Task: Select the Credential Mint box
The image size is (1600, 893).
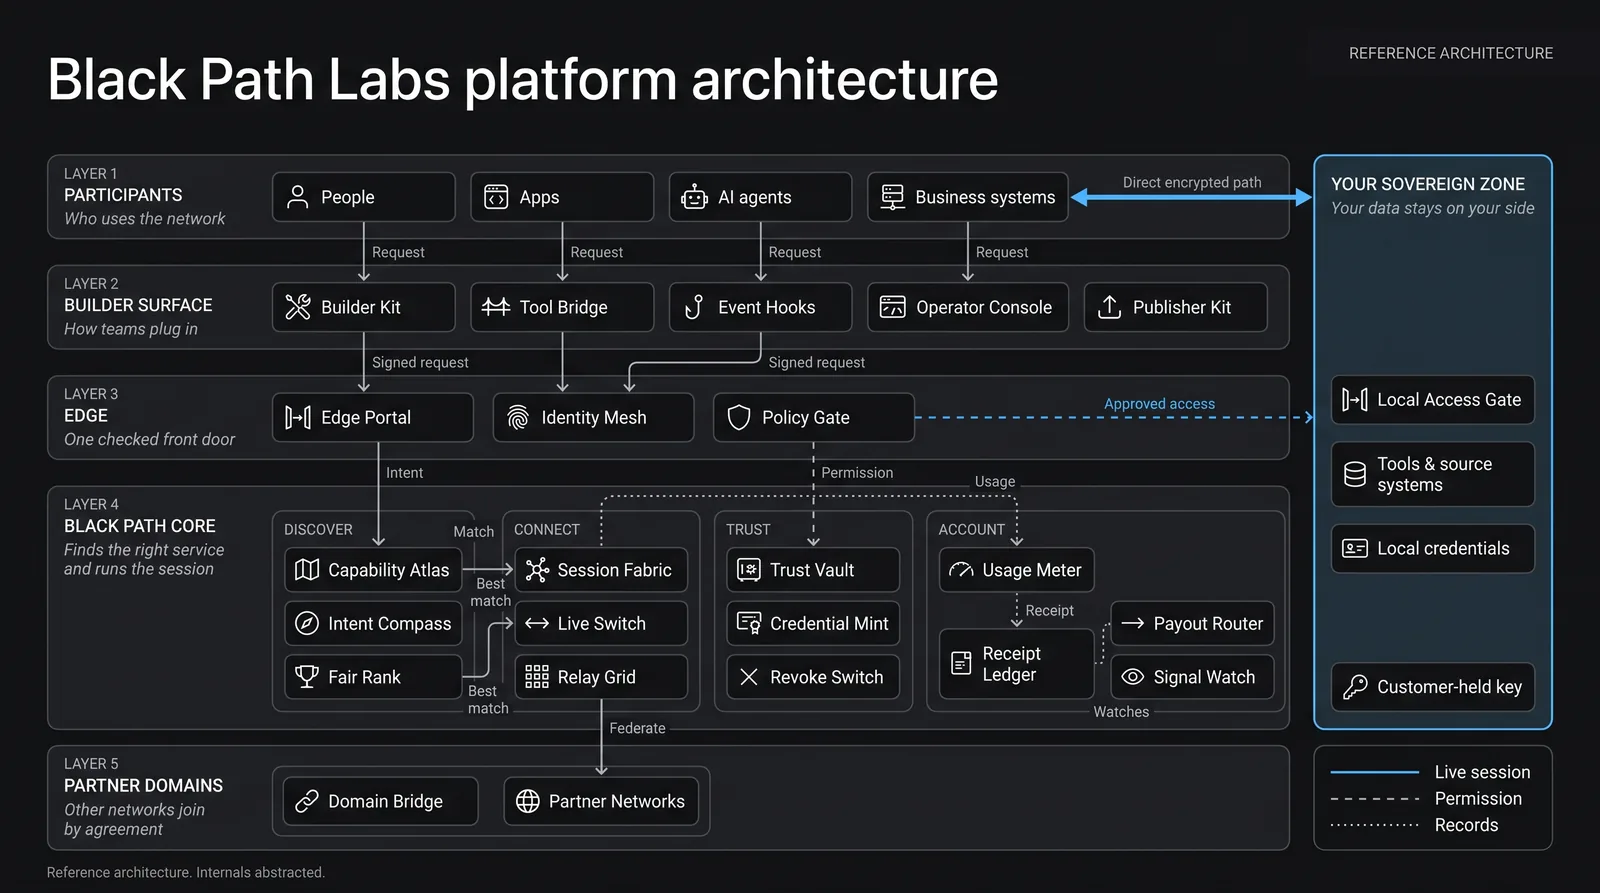Action: (813, 623)
